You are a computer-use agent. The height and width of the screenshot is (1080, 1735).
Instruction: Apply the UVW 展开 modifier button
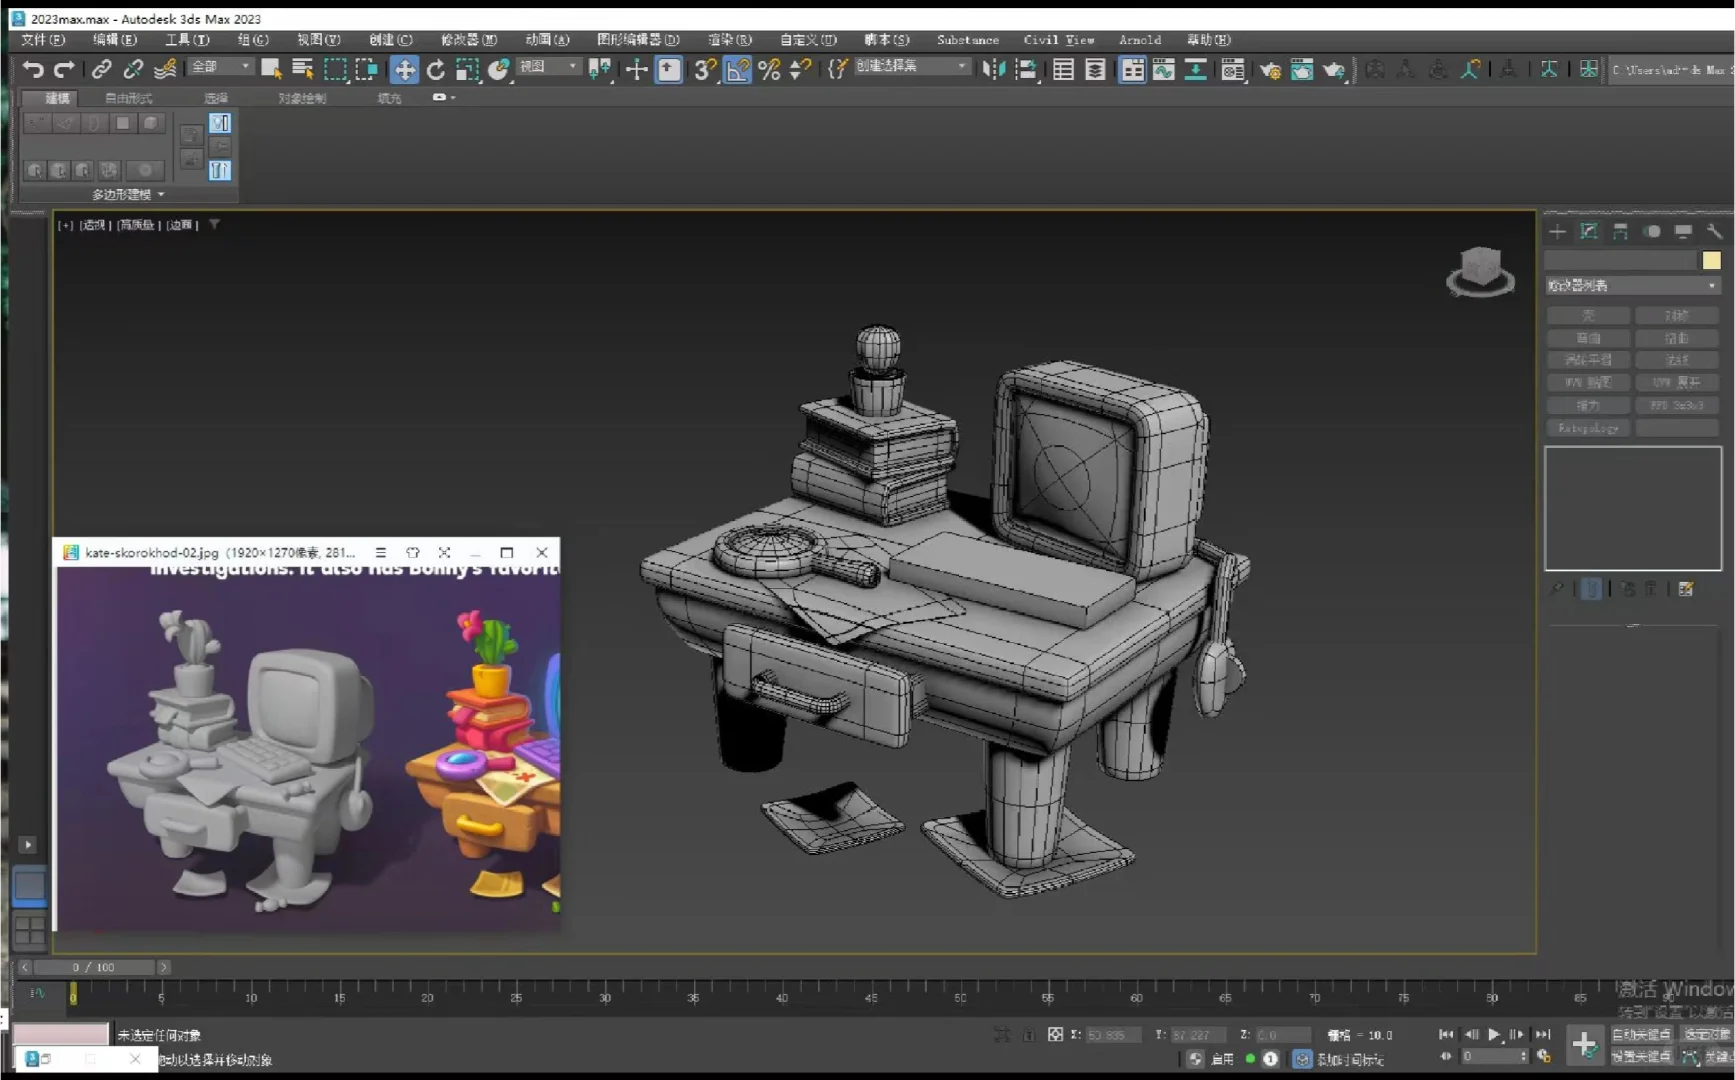(1678, 382)
